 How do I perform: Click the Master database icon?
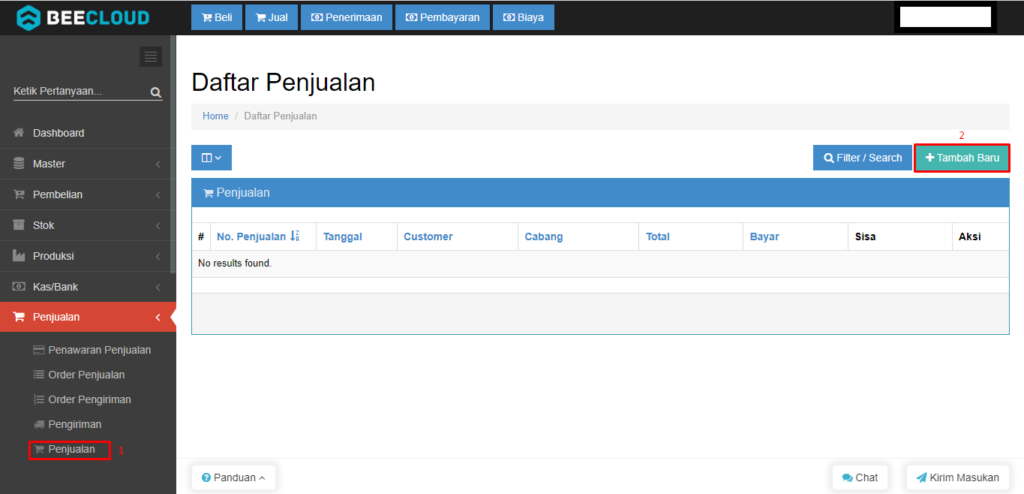click(x=19, y=163)
